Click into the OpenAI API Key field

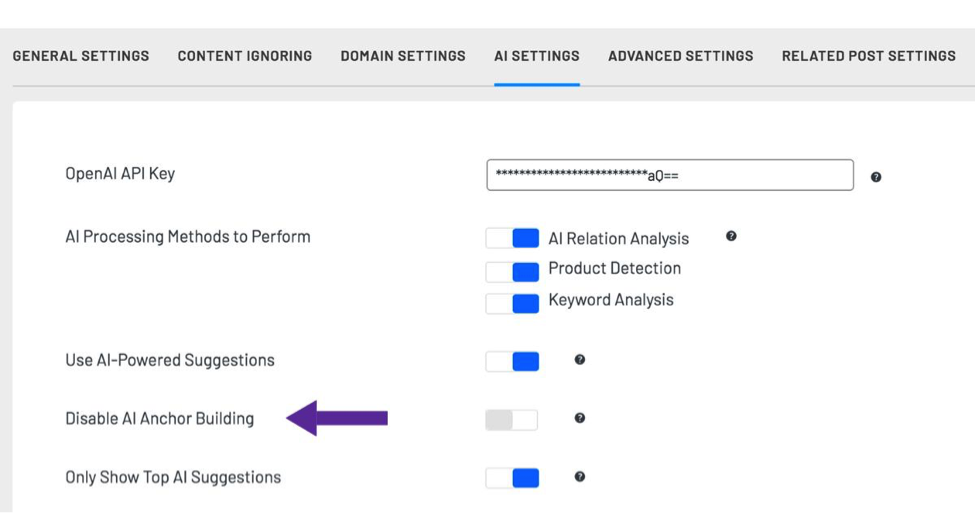pyautogui.click(x=670, y=175)
